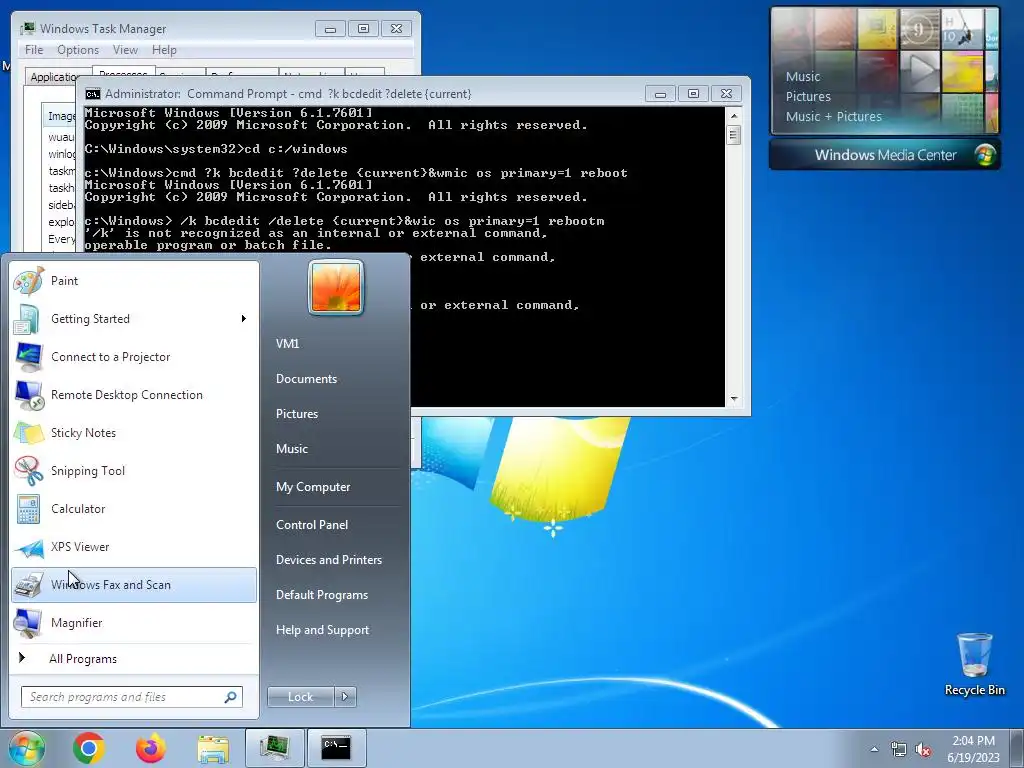Open Music from Start menu
Viewport: 1024px width, 768px height.
(292, 449)
